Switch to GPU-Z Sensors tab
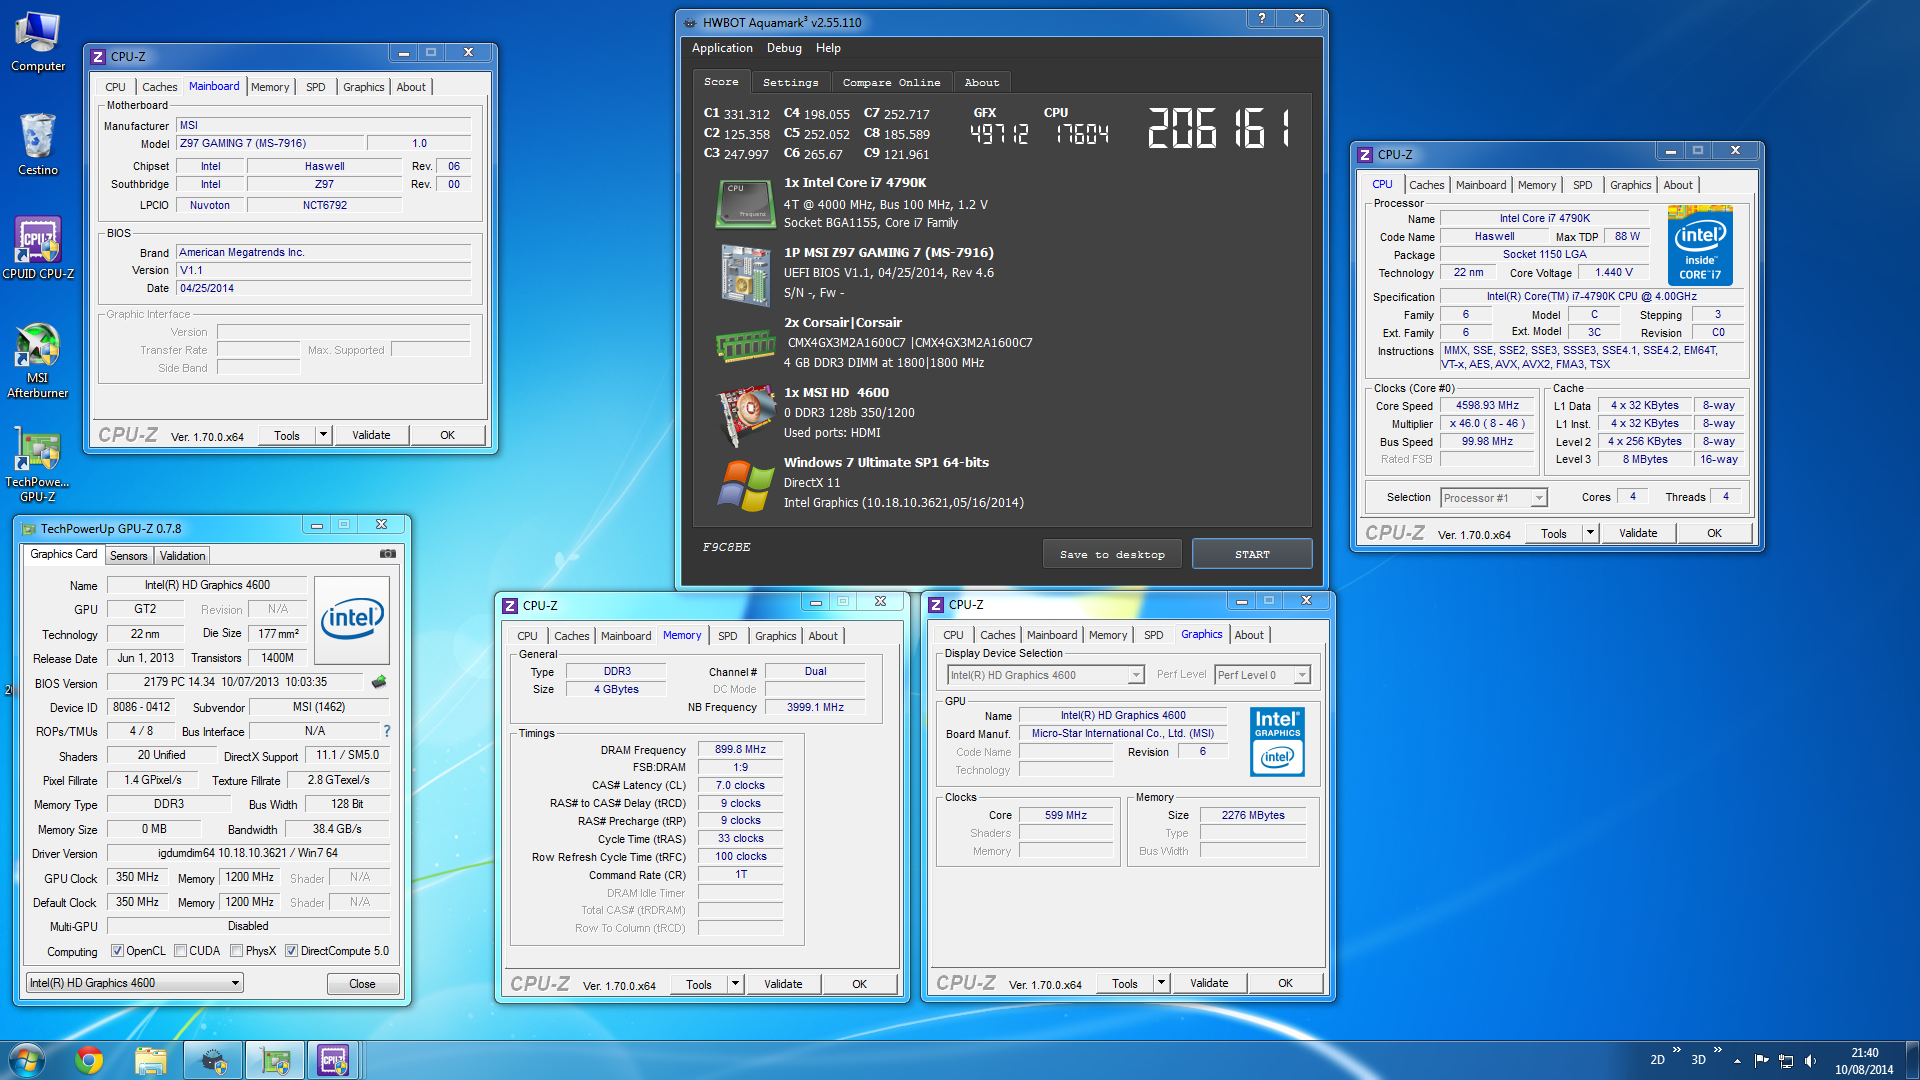The width and height of the screenshot is (1920, 1080). tap(128, 556)
